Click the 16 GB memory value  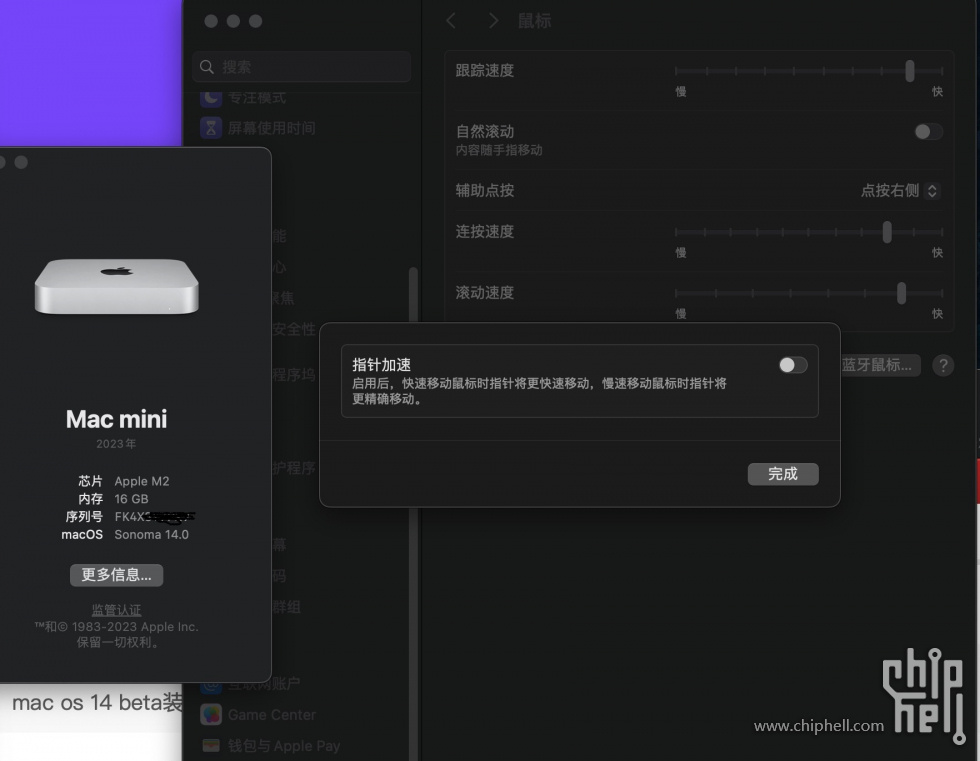[131, 499]
